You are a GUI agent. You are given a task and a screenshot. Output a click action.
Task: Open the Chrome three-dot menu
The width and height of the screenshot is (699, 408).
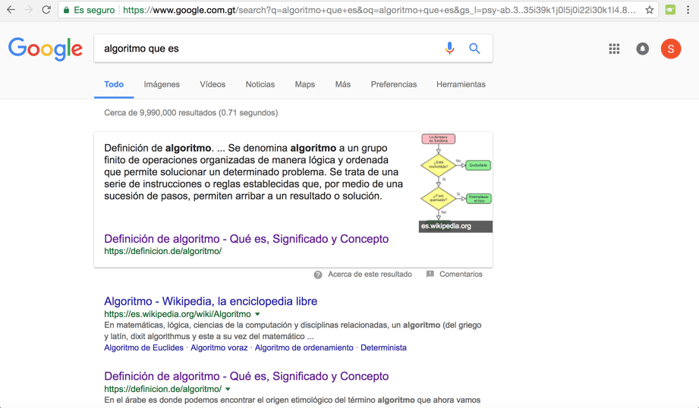tap(688, 10)
